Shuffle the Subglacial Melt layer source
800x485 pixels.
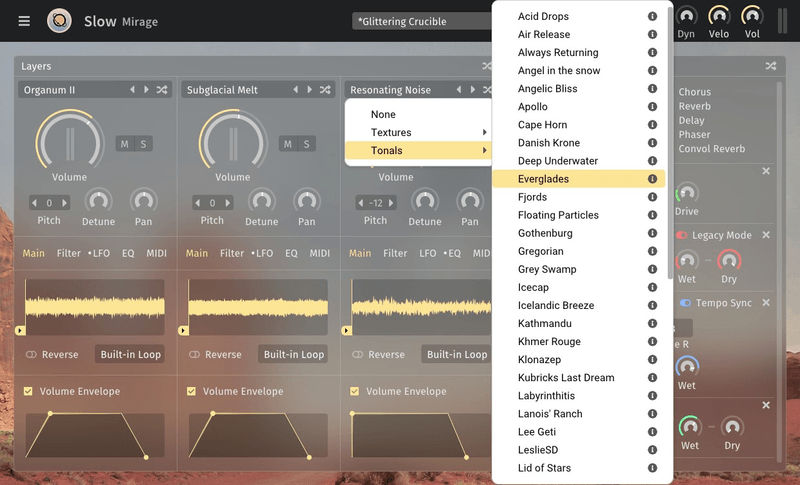tap(325, 90)
